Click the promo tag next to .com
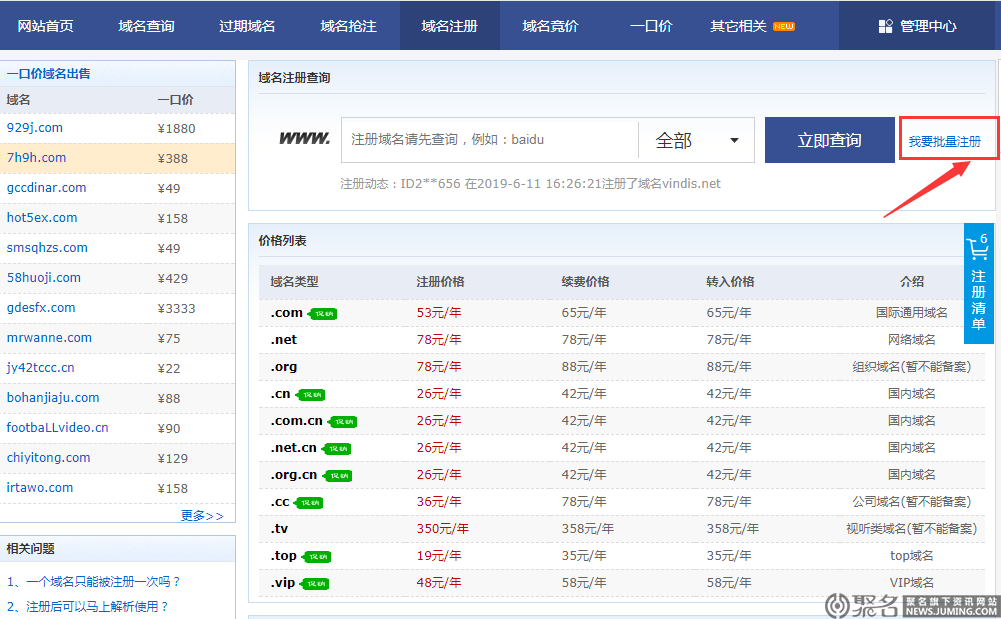The height and width of the screenshot is (619, 1001). [323, 313]
